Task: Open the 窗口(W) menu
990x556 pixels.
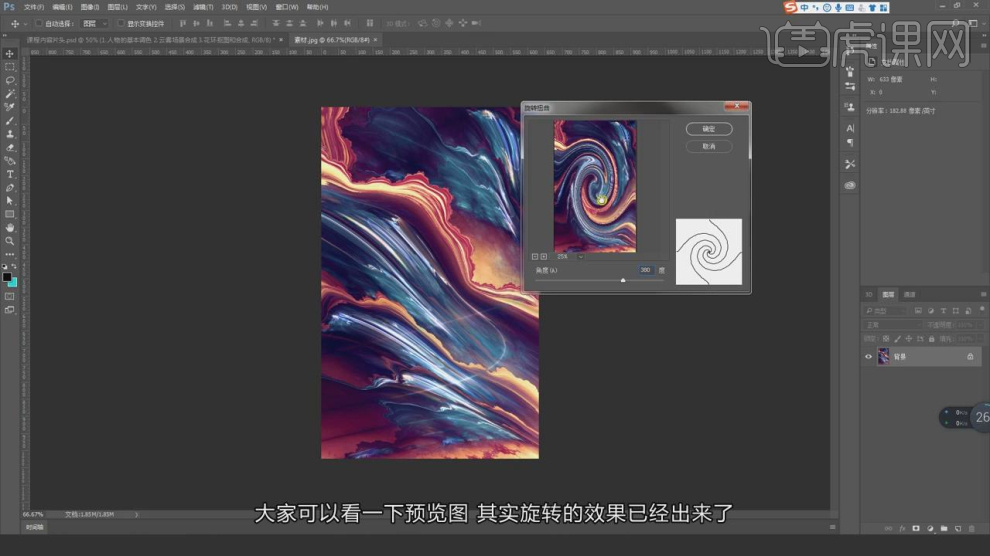Action: 287,7
